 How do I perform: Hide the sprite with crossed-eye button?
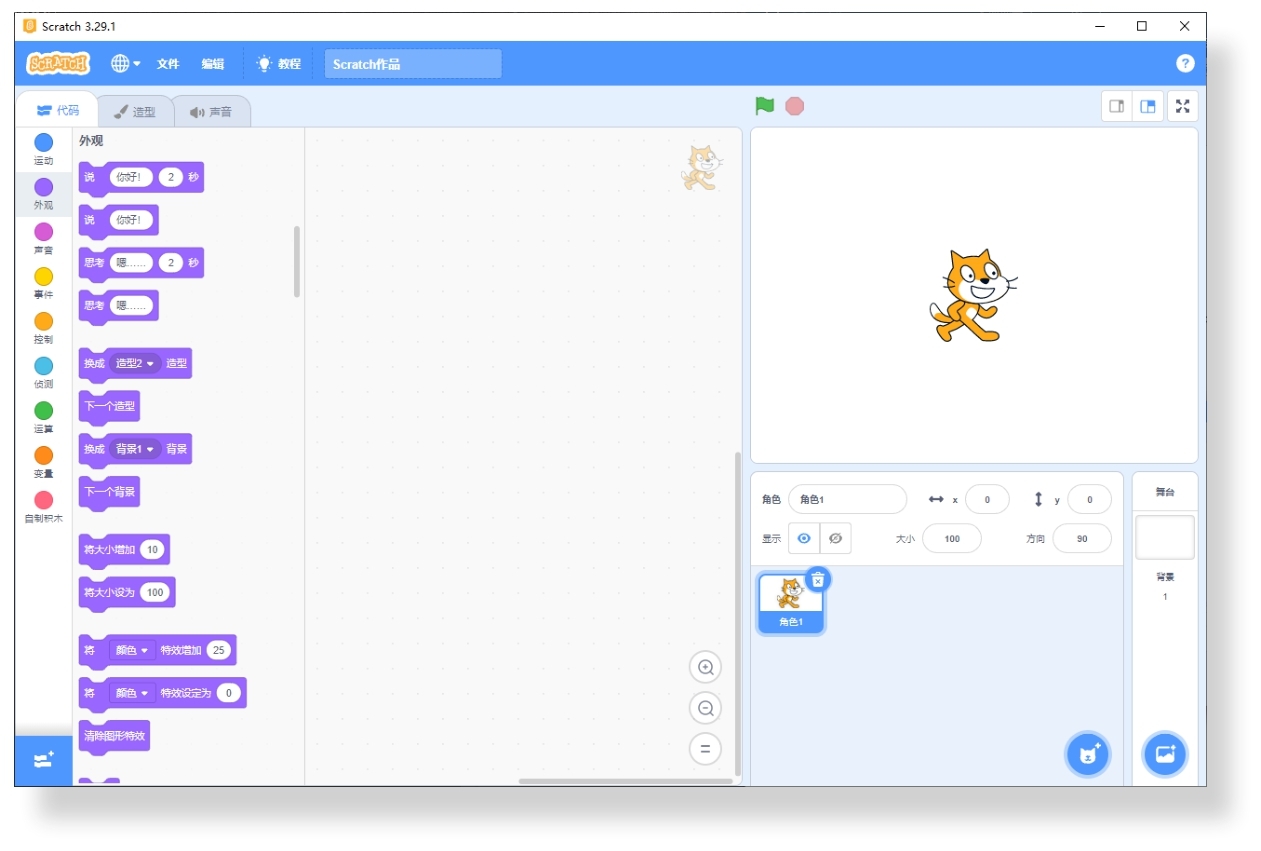[x=836, y=538]
